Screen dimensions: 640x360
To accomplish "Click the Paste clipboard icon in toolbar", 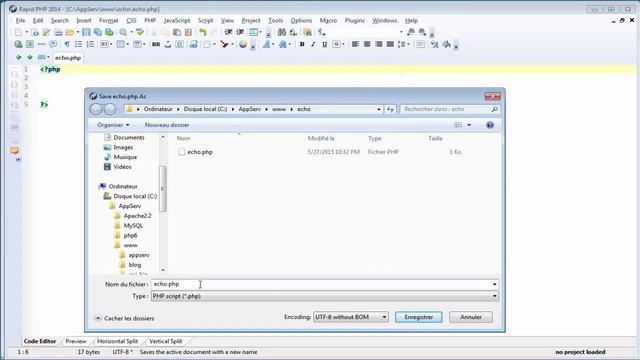I will [177, 32].
